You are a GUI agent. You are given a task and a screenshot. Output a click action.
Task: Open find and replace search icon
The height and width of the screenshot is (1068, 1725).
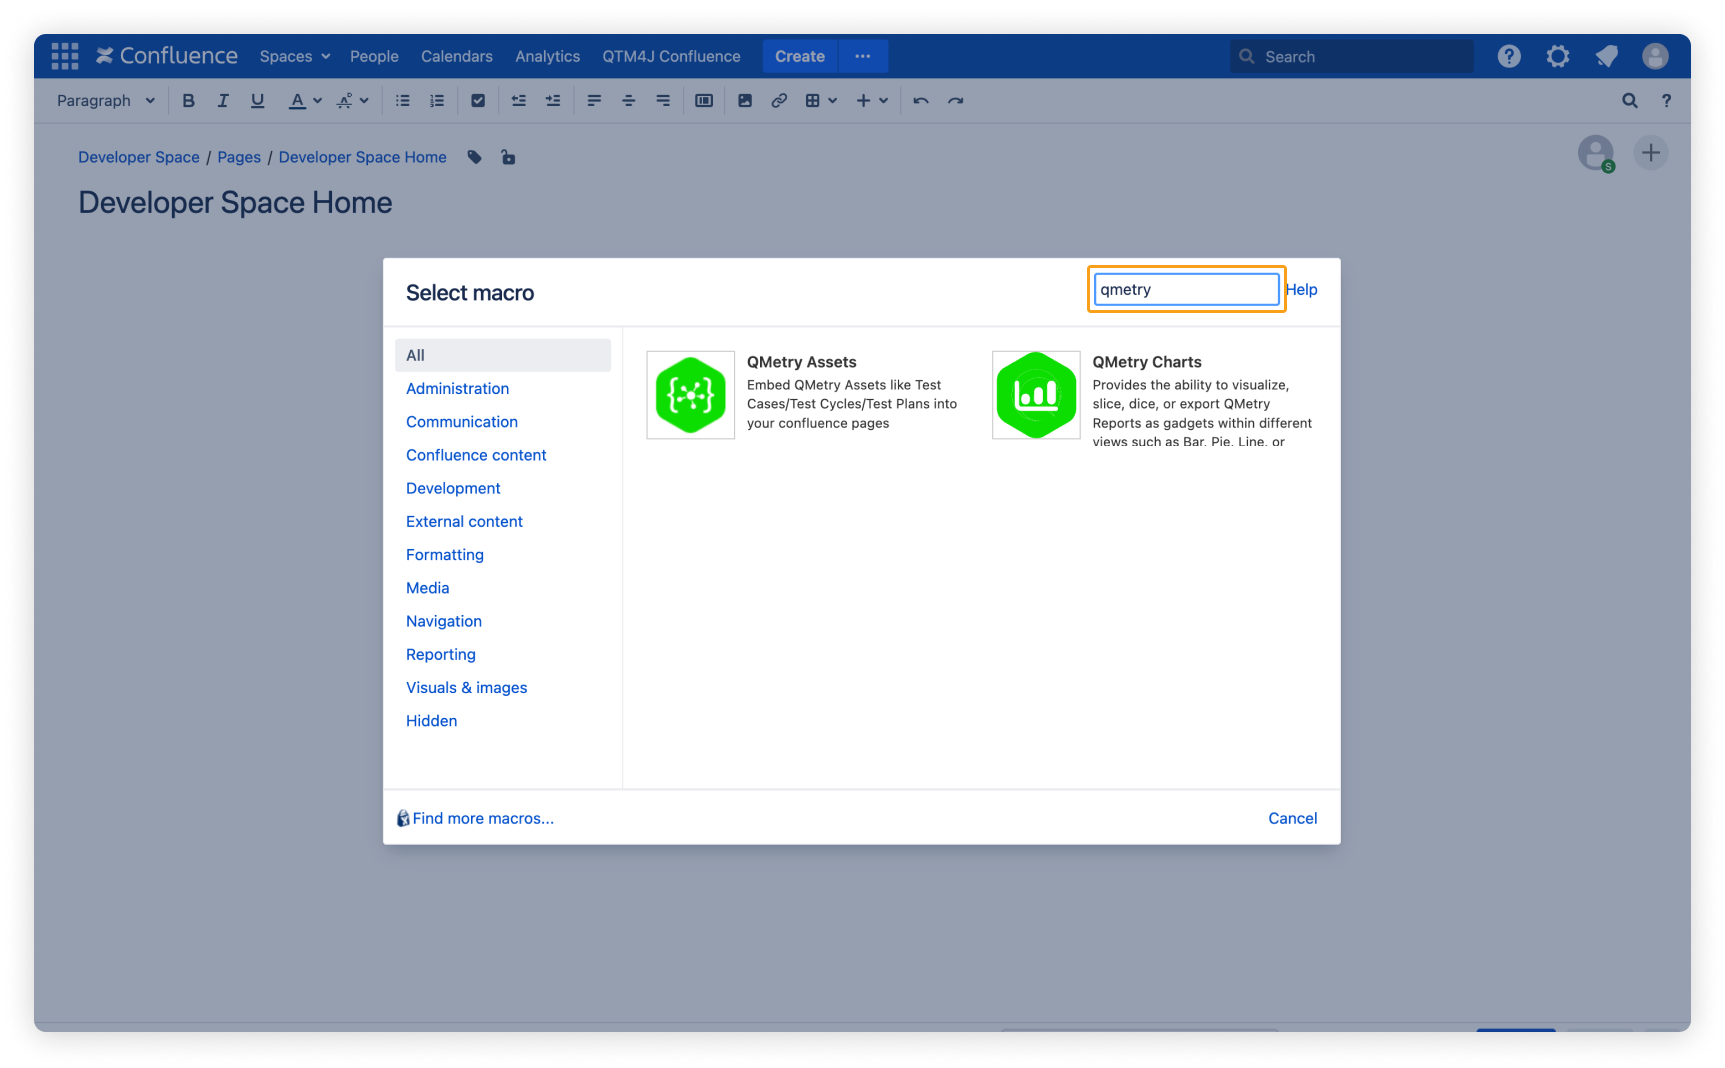pos(1630,100)
